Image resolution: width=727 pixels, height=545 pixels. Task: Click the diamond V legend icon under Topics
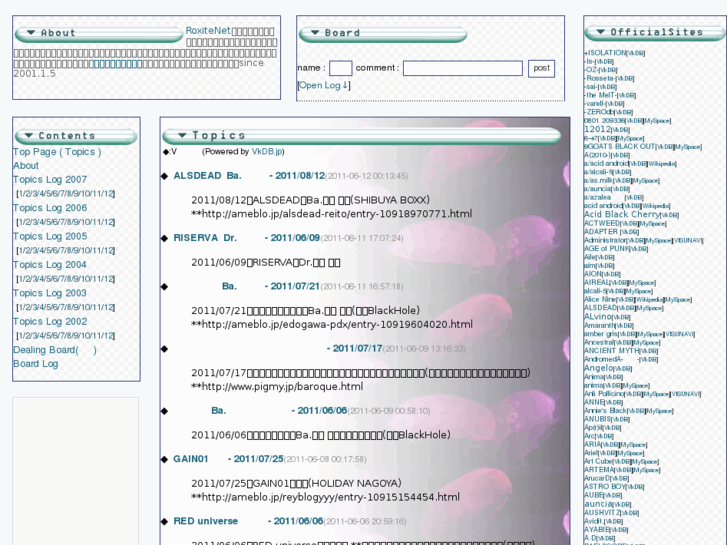166,152
